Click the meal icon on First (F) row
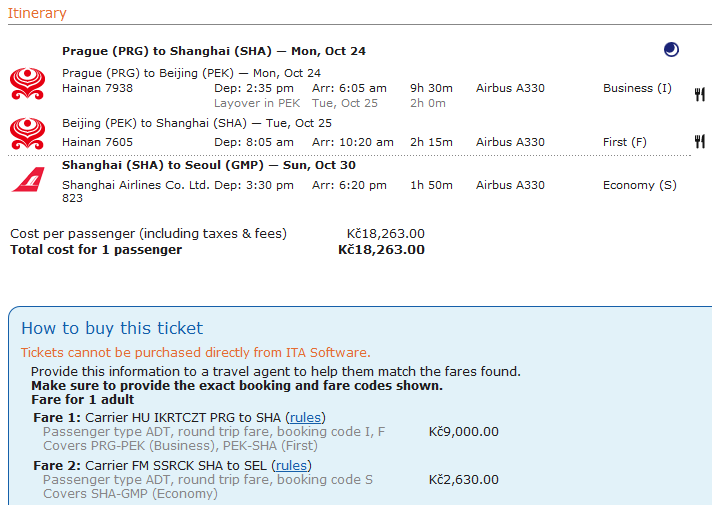Screen dimensions: 712x505 click(x=699, y=142)
